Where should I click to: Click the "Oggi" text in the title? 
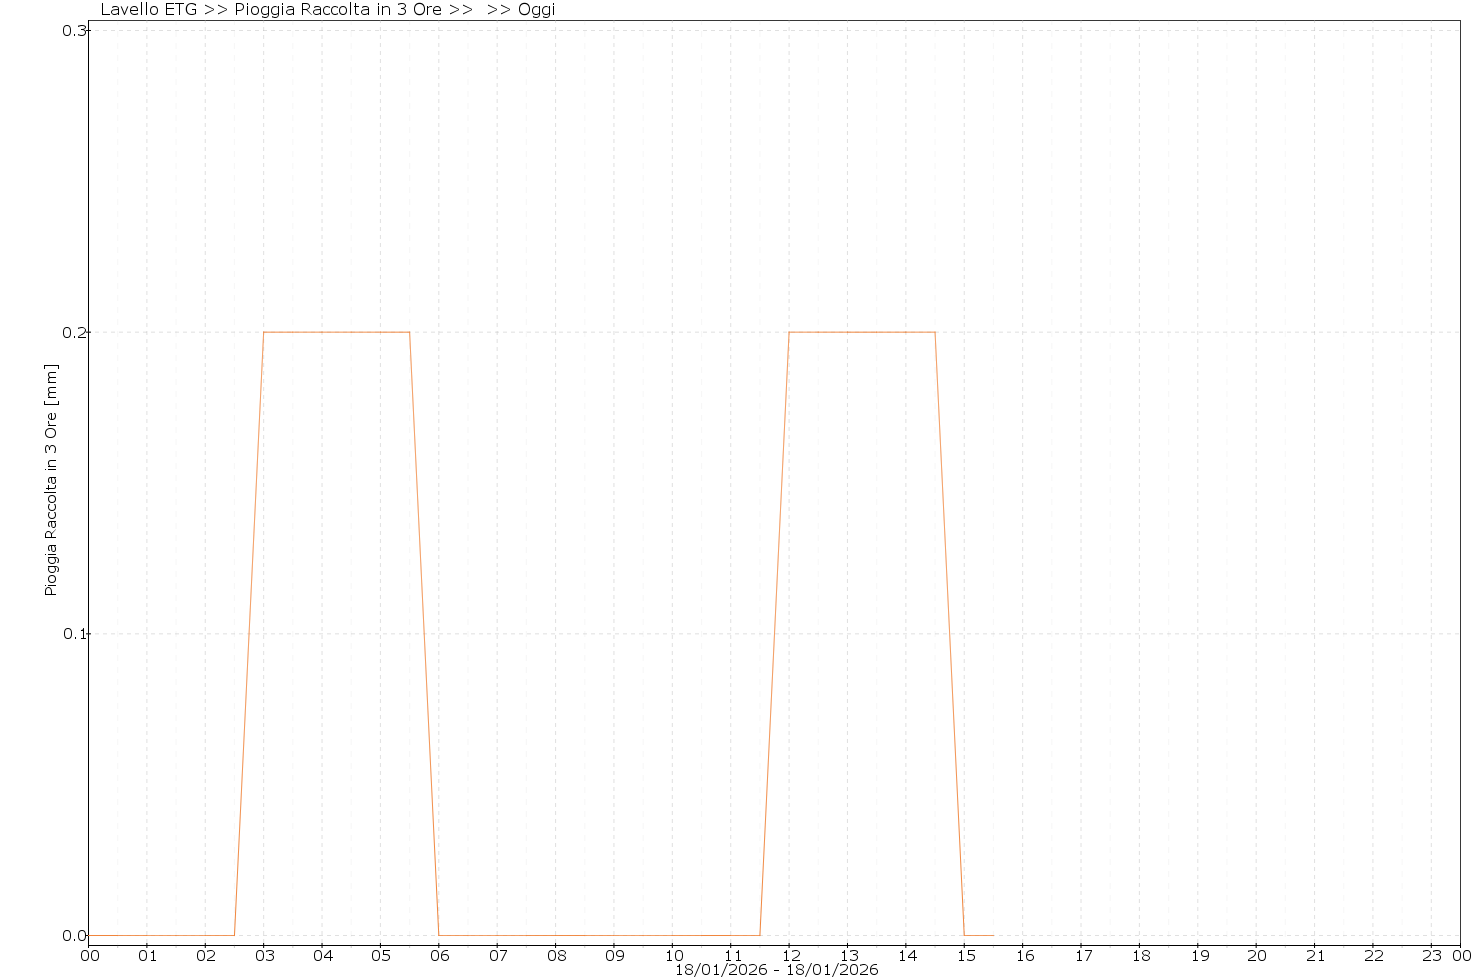[x=536, y=10]
